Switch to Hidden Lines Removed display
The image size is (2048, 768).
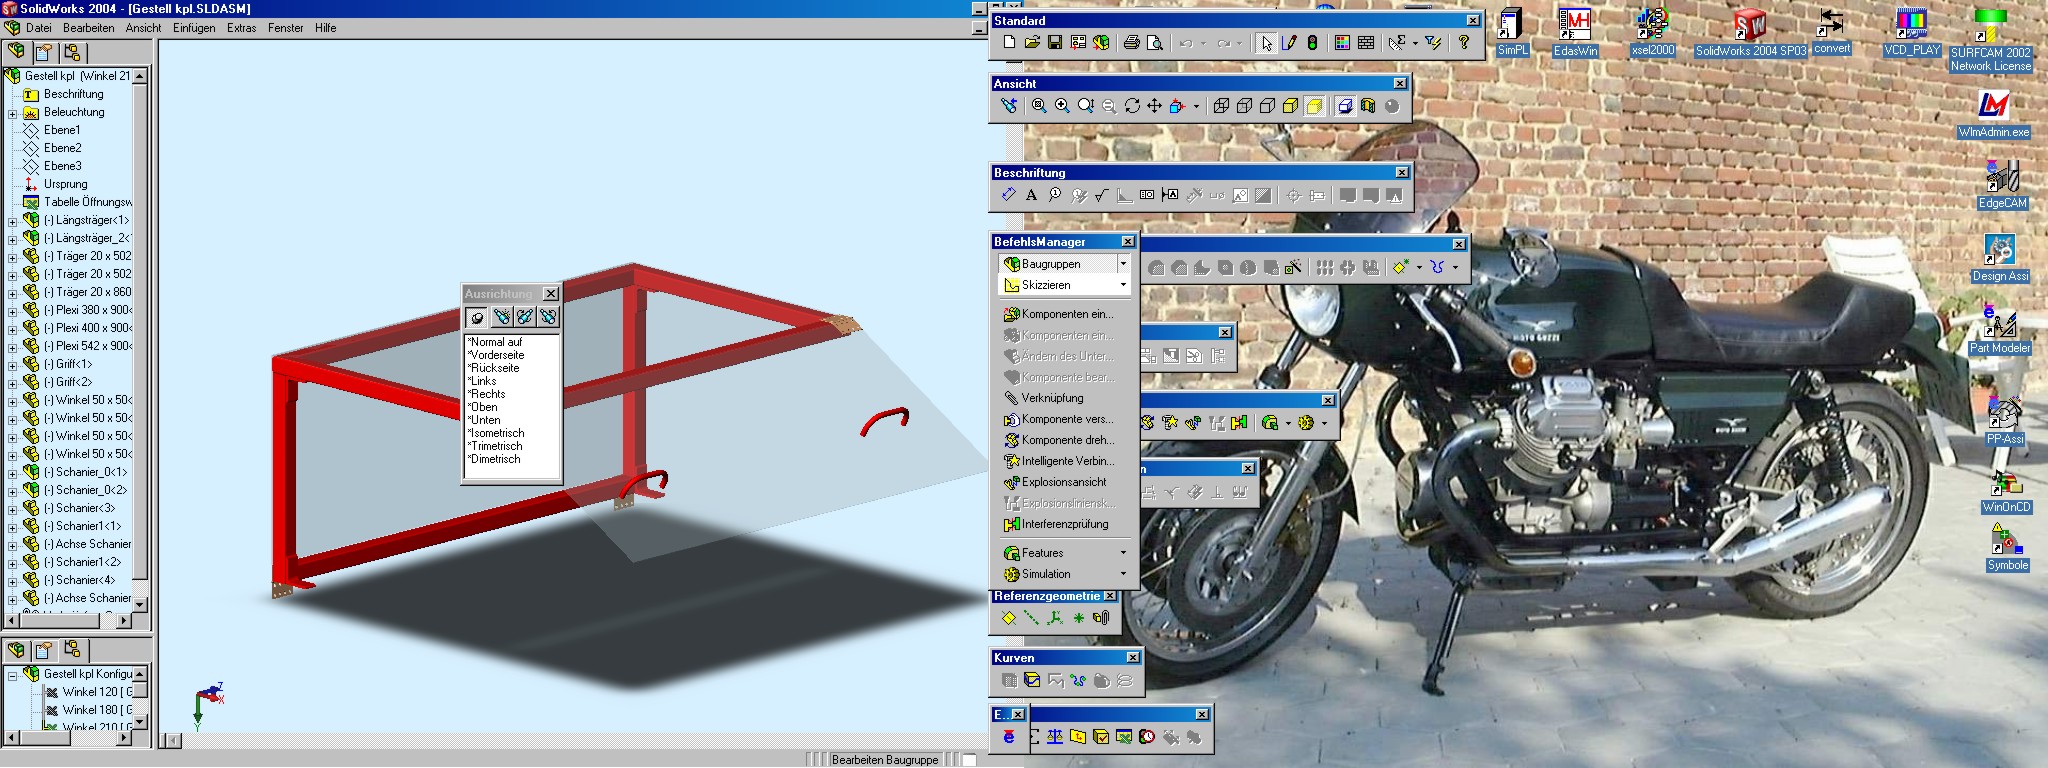click(1267, 106)
